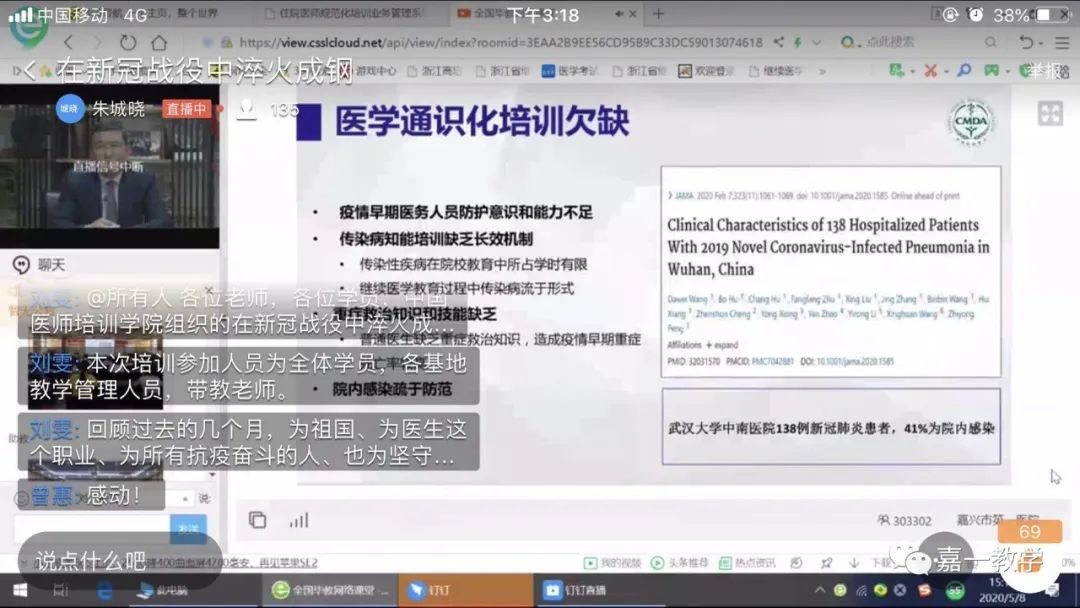Tap the orange 69 badge

click(x=1030, y=532)
